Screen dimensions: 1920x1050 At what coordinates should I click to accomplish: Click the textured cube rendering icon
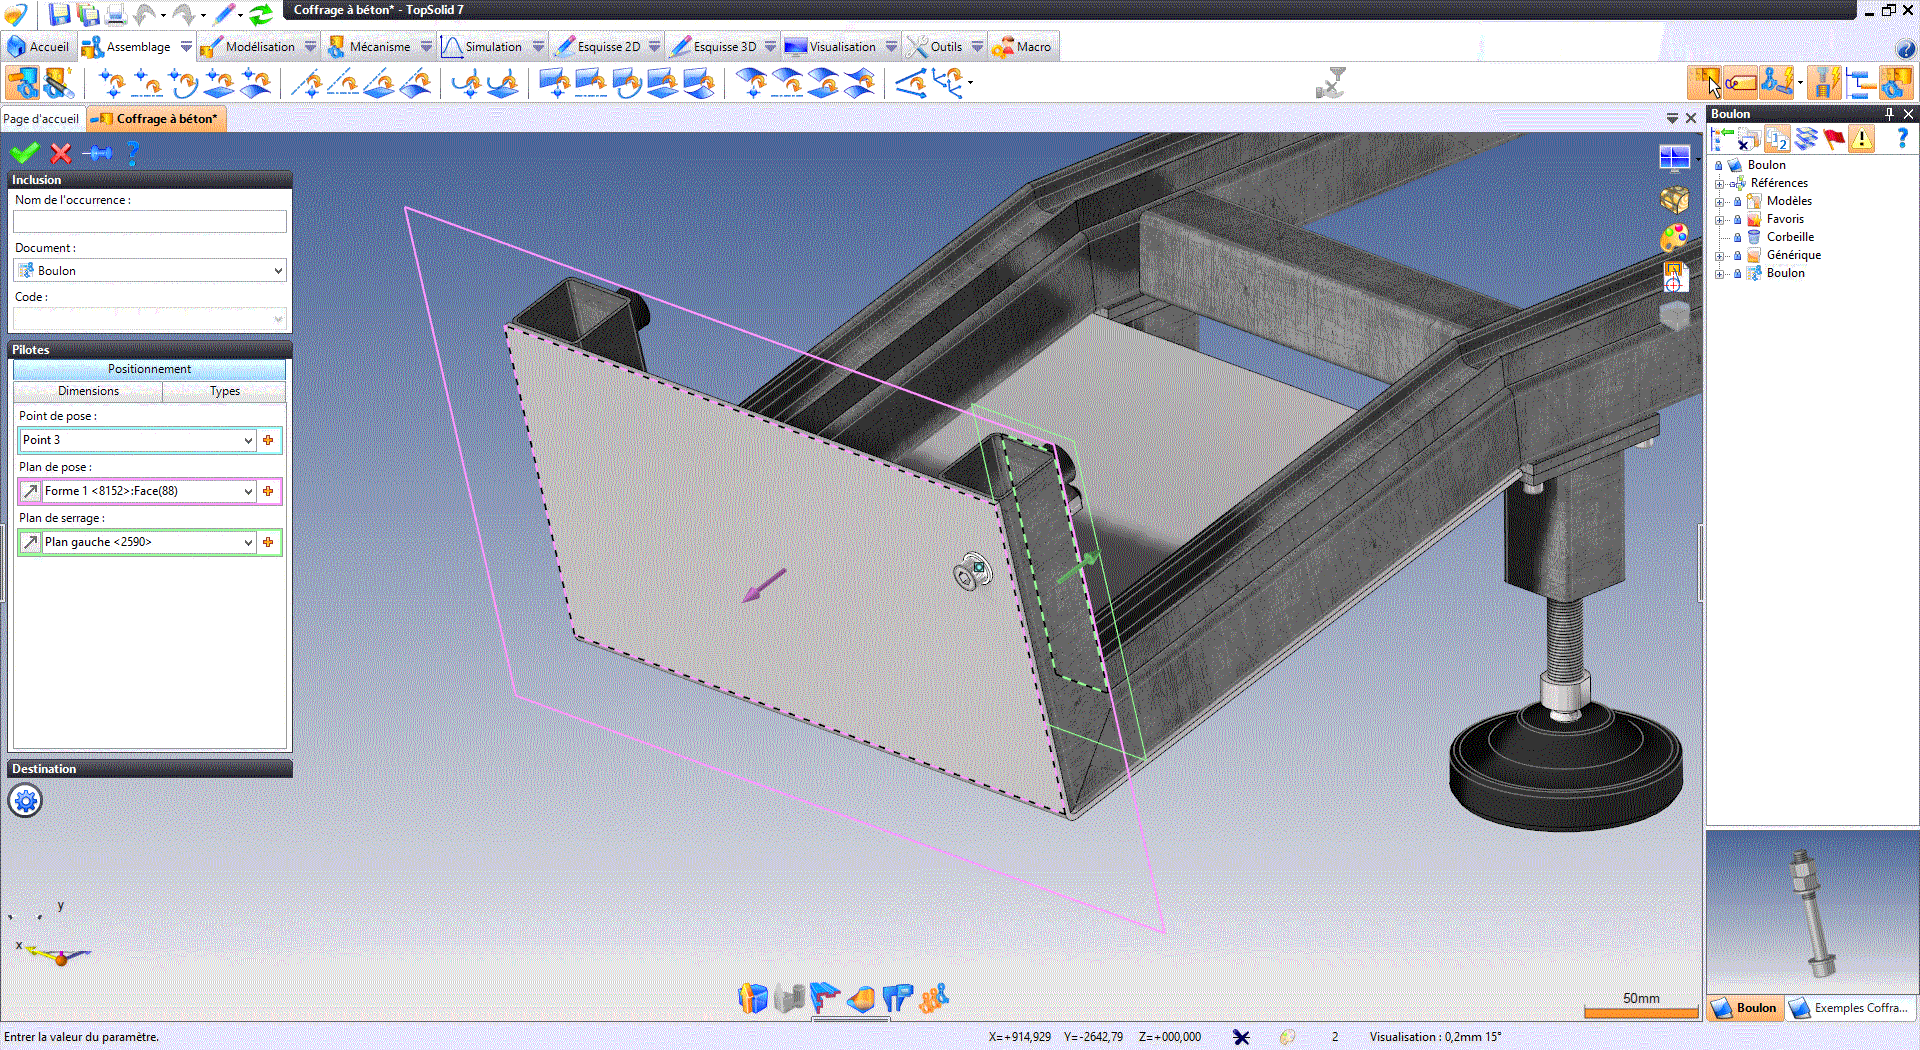[x=1675, y=199]
